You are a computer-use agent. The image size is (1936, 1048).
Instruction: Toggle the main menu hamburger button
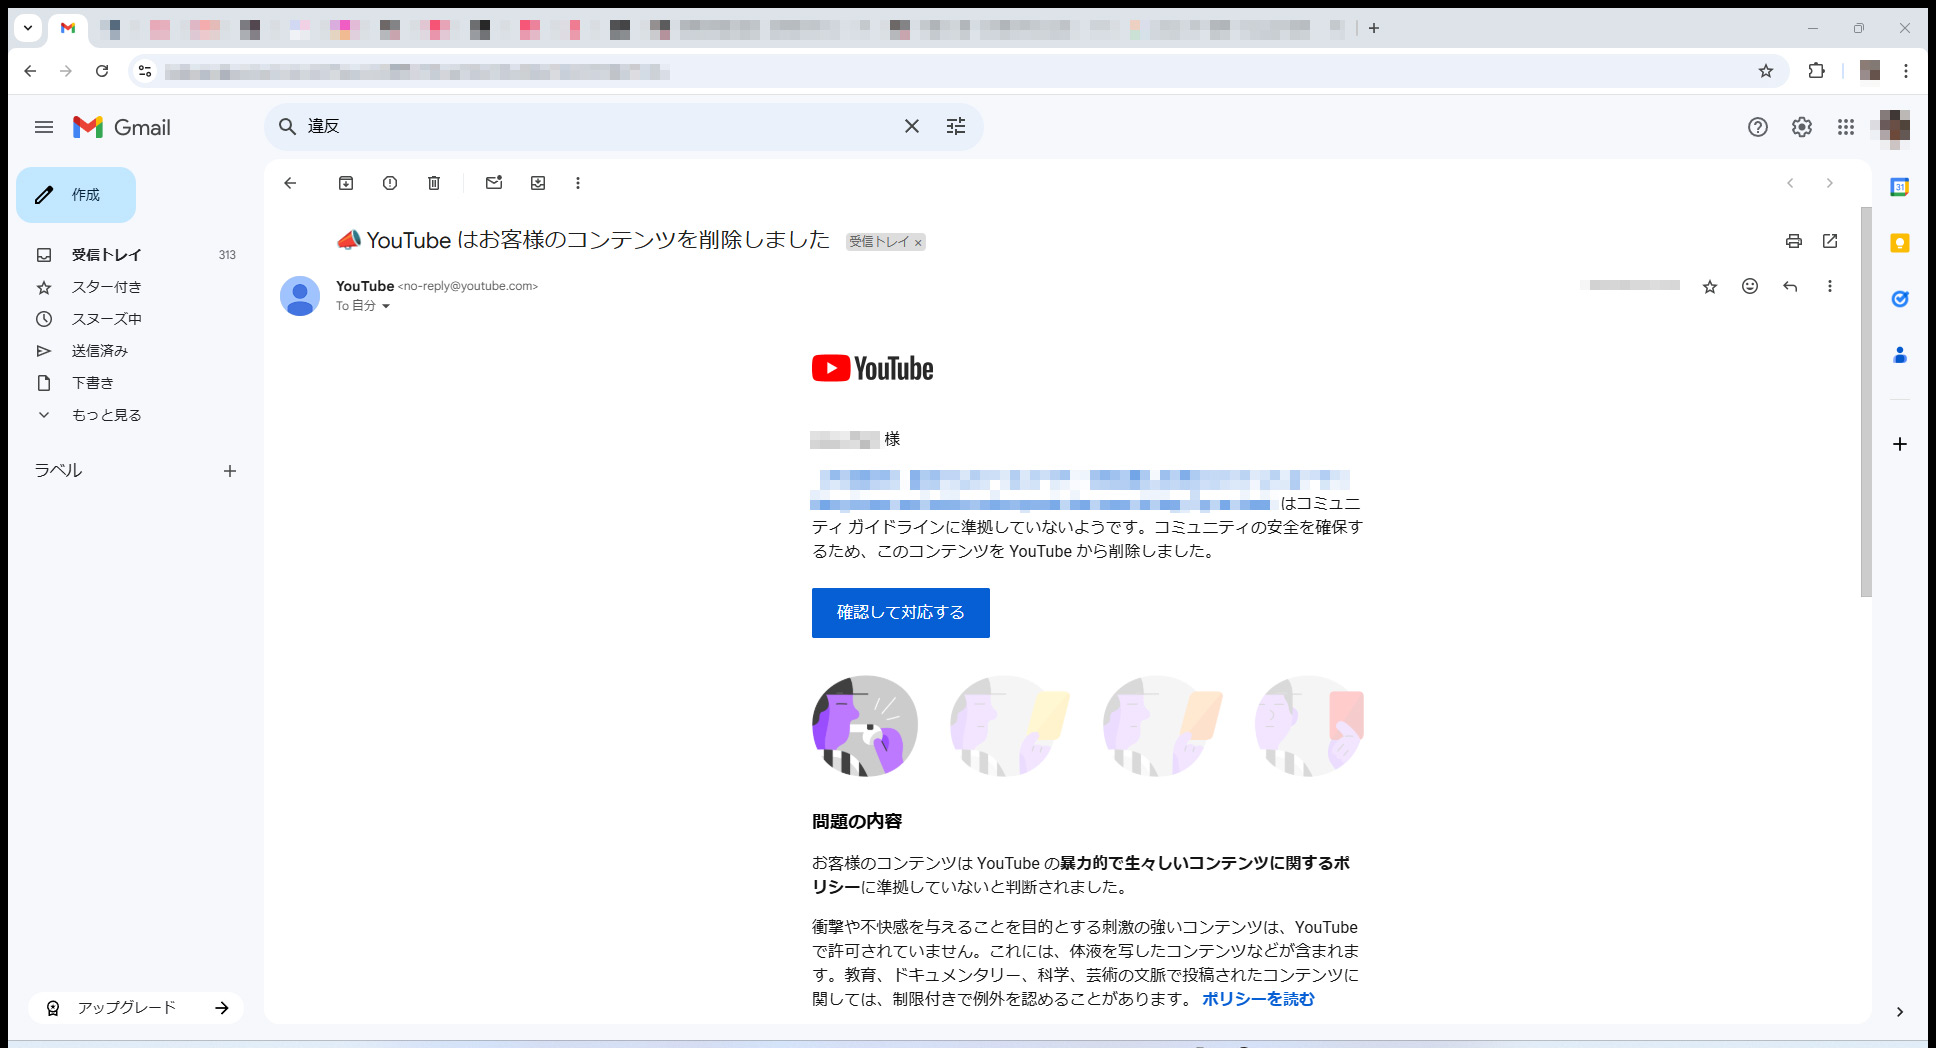point(44,127)
